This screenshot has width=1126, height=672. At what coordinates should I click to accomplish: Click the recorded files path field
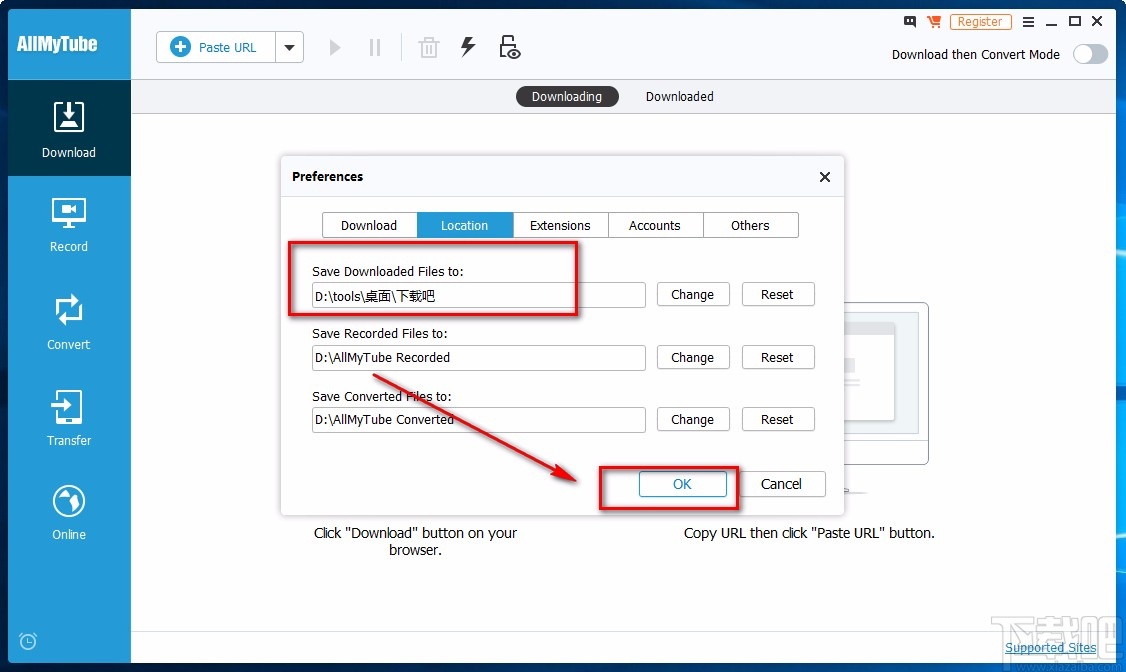pyautogui.click(x=478, y=358)
